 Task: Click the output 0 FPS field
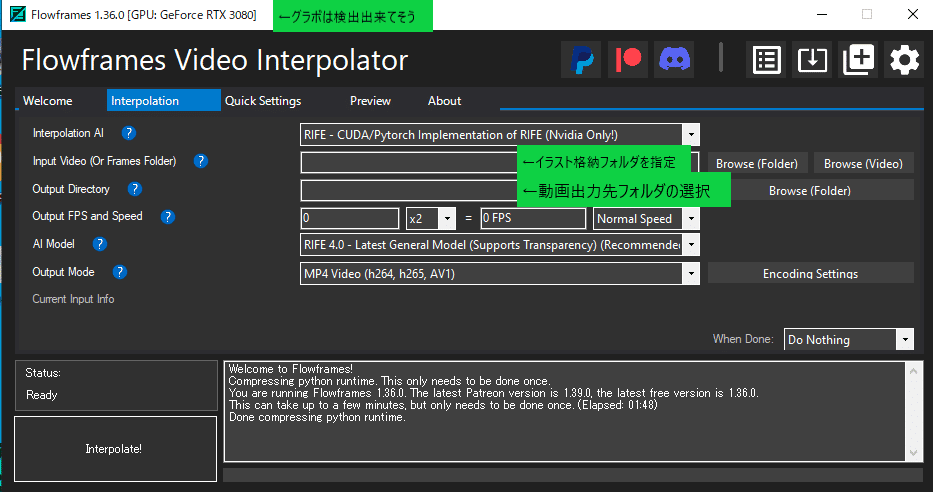coord(533,218)
